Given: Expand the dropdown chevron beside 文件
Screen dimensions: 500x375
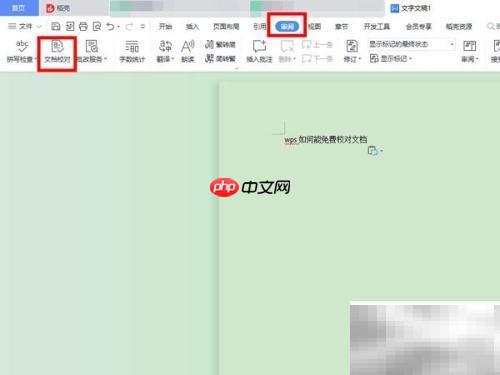Looking at the screenshot, I should 39,26.
